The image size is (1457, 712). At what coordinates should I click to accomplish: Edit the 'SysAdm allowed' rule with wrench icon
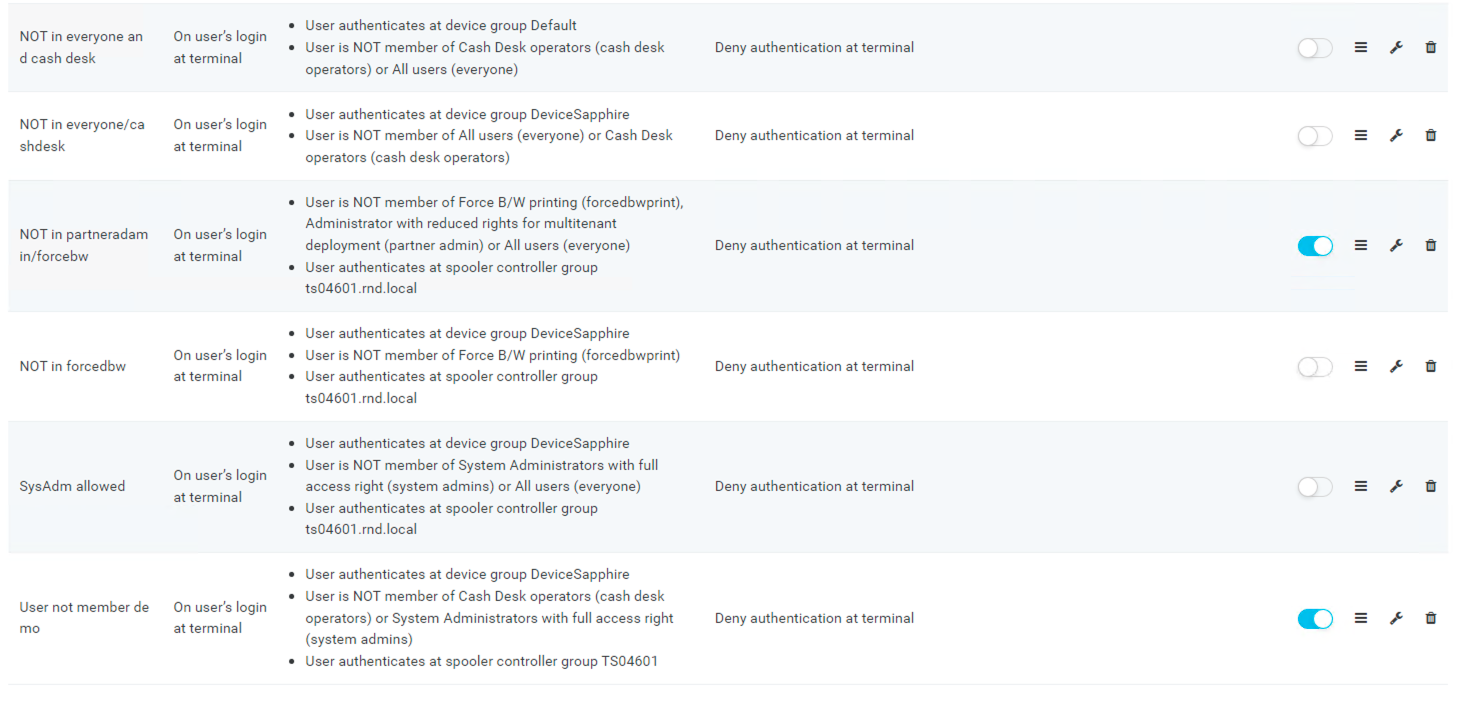pos(1396,487)
